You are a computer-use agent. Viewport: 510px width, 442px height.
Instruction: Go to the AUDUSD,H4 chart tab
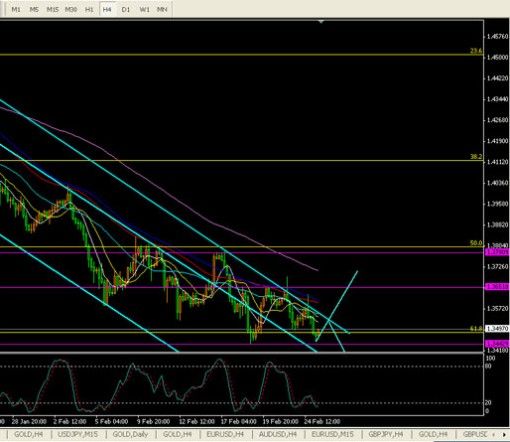pos(278,434)
